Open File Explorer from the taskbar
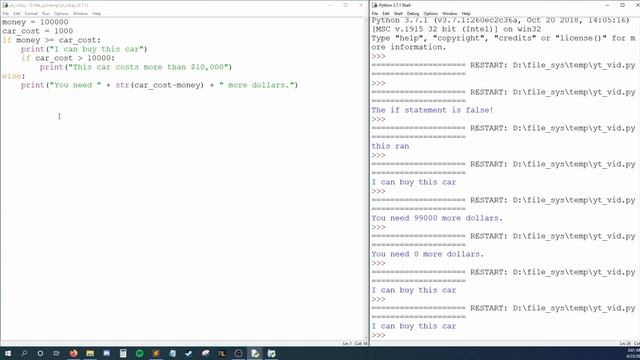 pos(90,353)
